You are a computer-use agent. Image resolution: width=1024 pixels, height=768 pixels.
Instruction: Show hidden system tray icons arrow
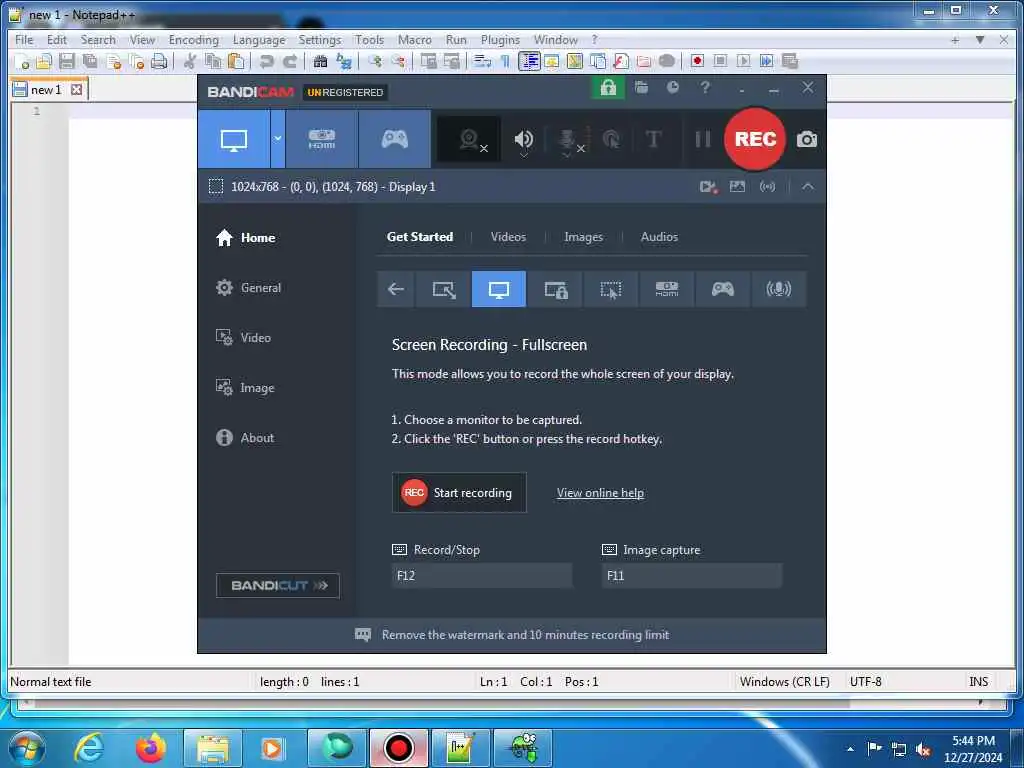click(850, 749)
